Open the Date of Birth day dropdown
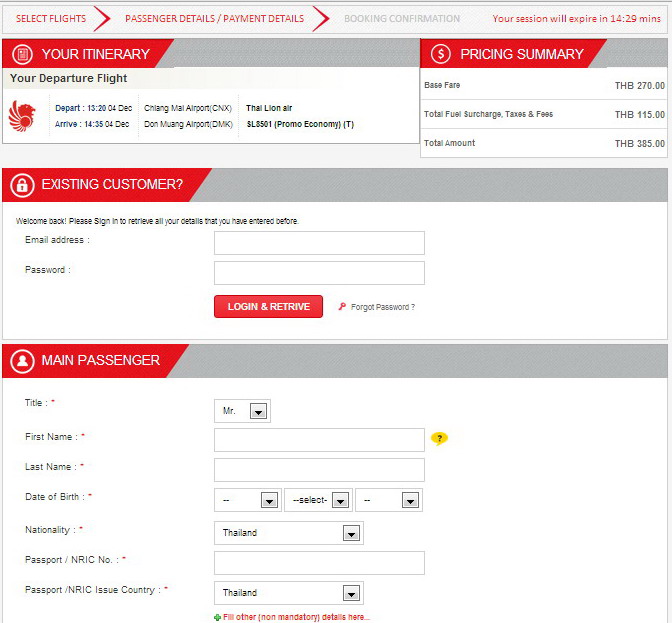This screenshot has width=672, height=623. 247,500
